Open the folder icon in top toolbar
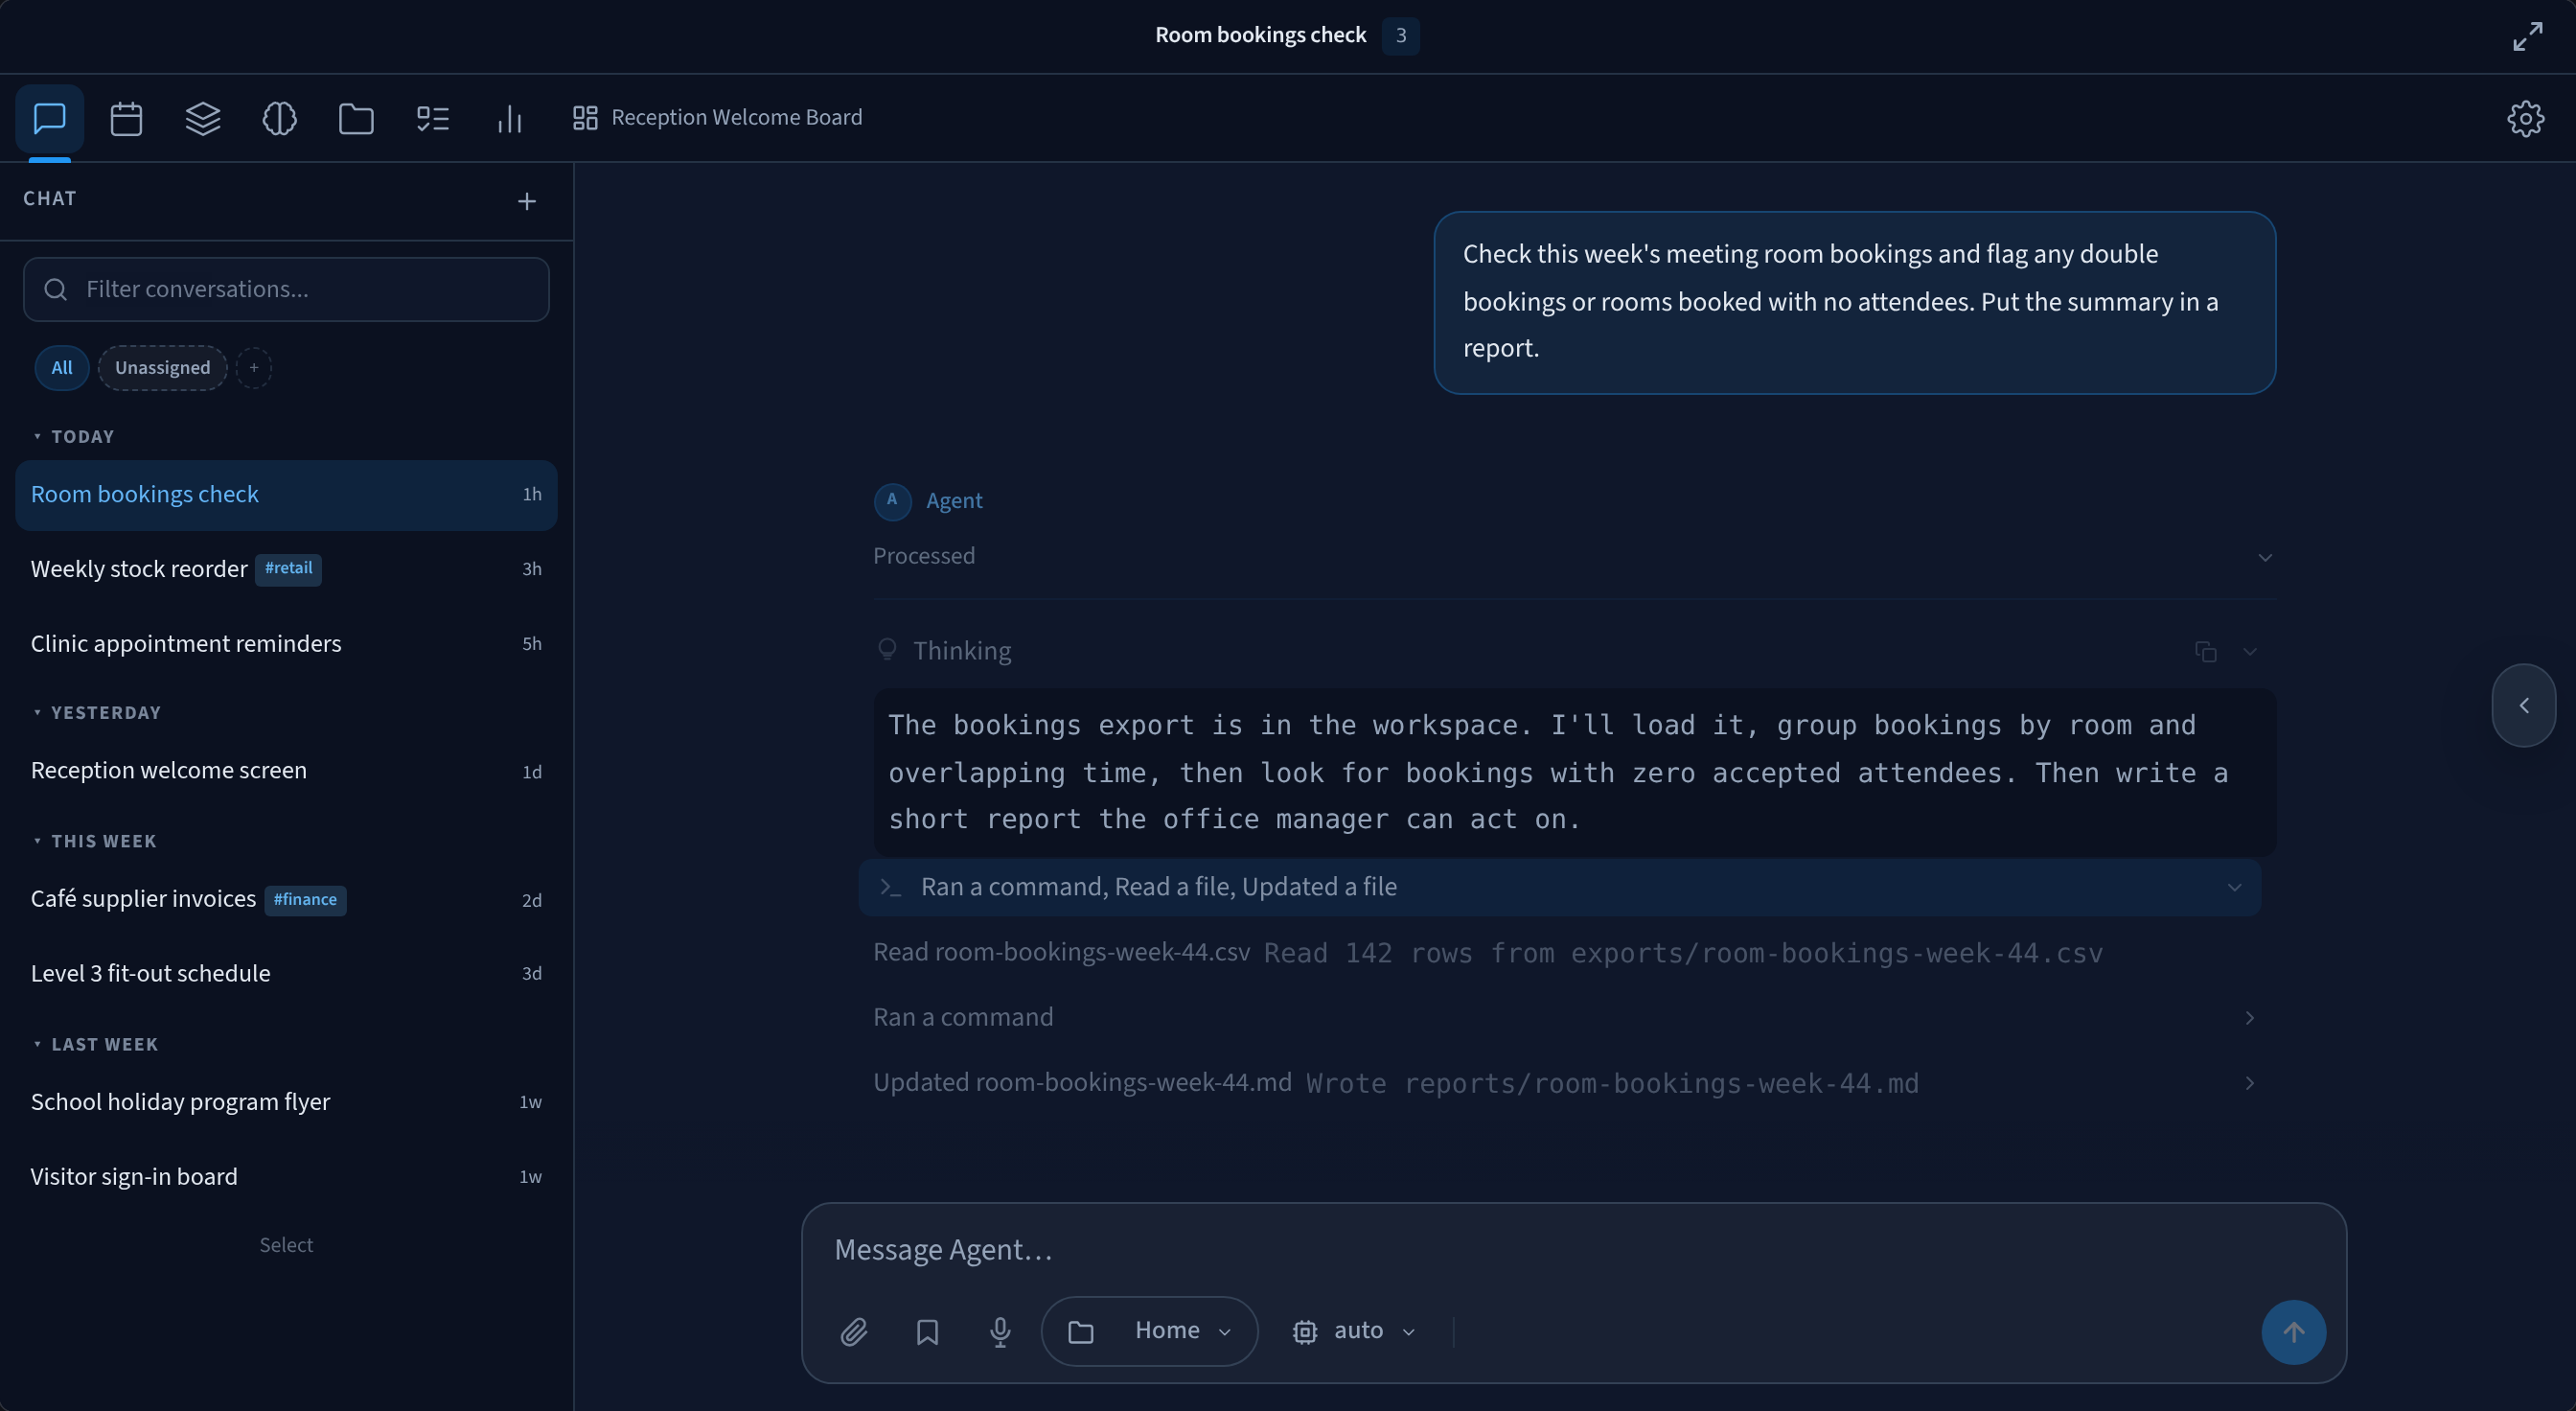The image size is (2576, 1411). coord(356,118)
